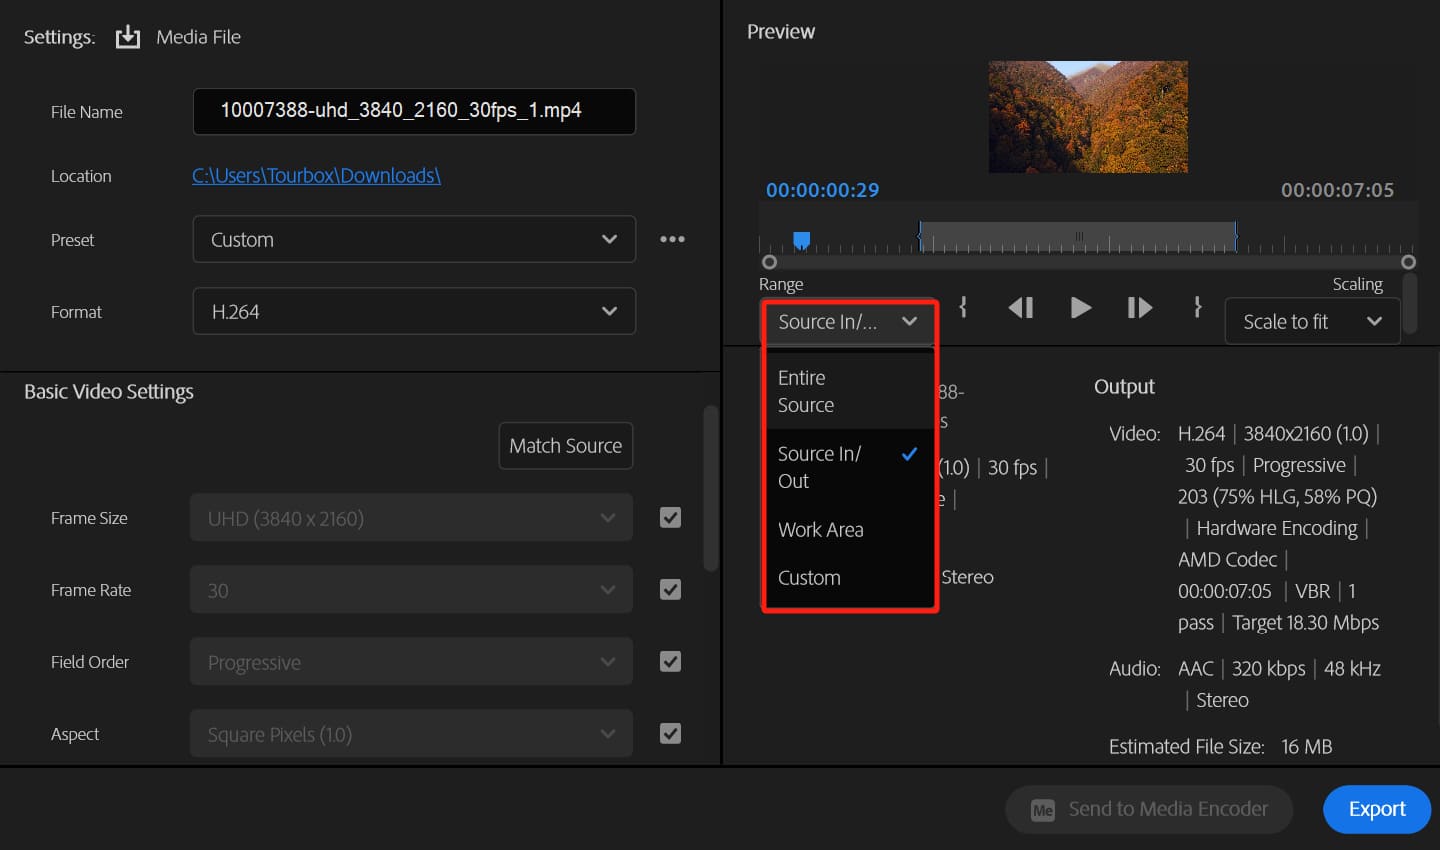Click the Media File import icon
Screen dimensions: 1440x850
(x=128, y=37)
